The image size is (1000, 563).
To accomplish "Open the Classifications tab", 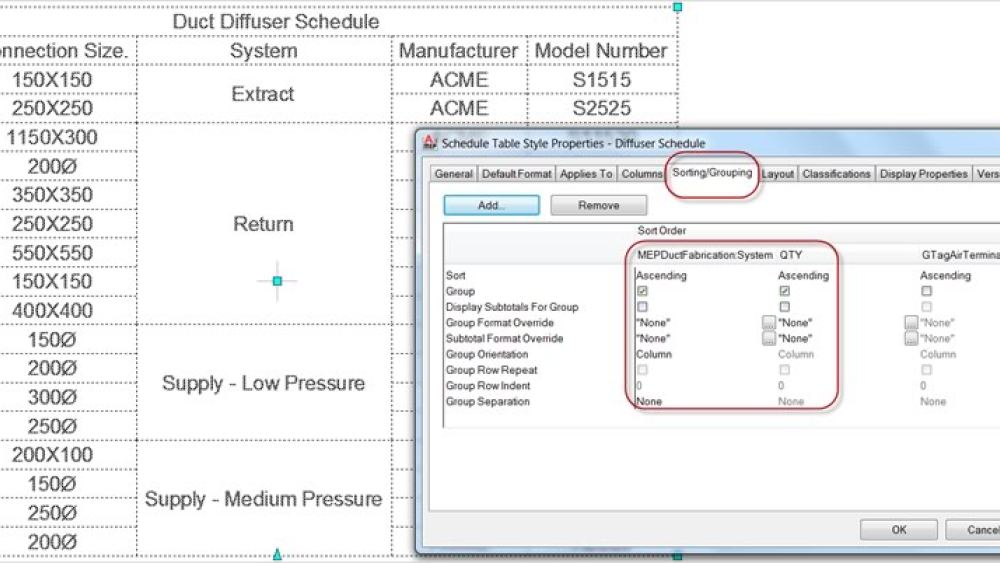I will click(x=836, y=173).
